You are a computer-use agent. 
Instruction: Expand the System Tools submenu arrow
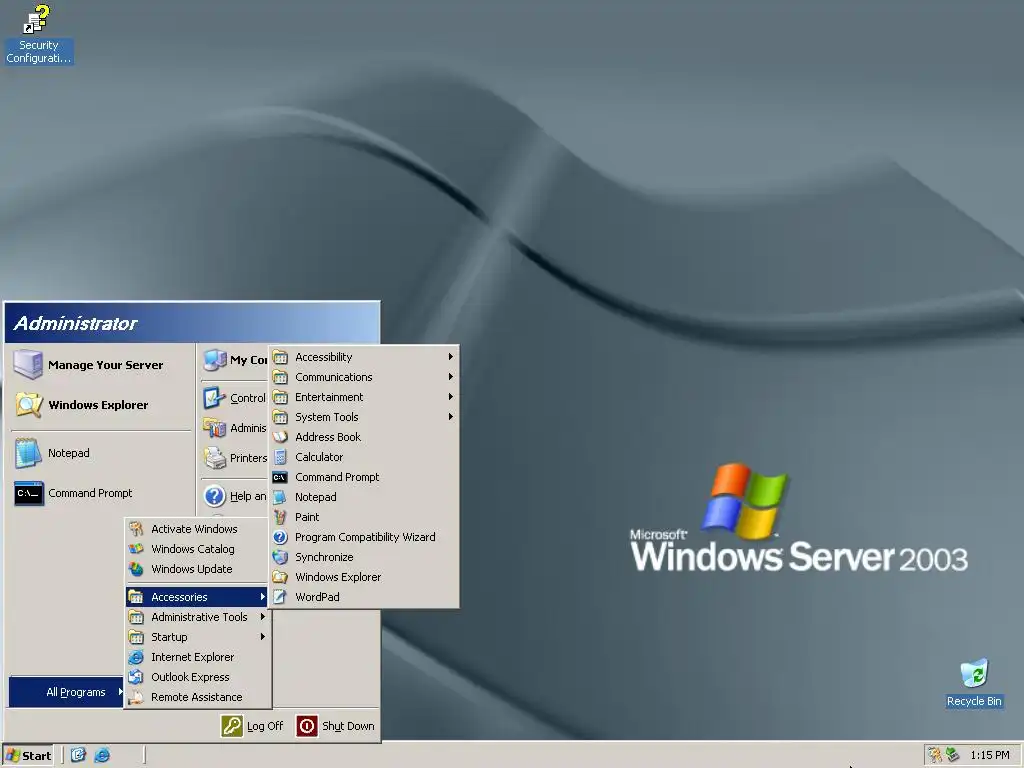(x=451, y=417)
